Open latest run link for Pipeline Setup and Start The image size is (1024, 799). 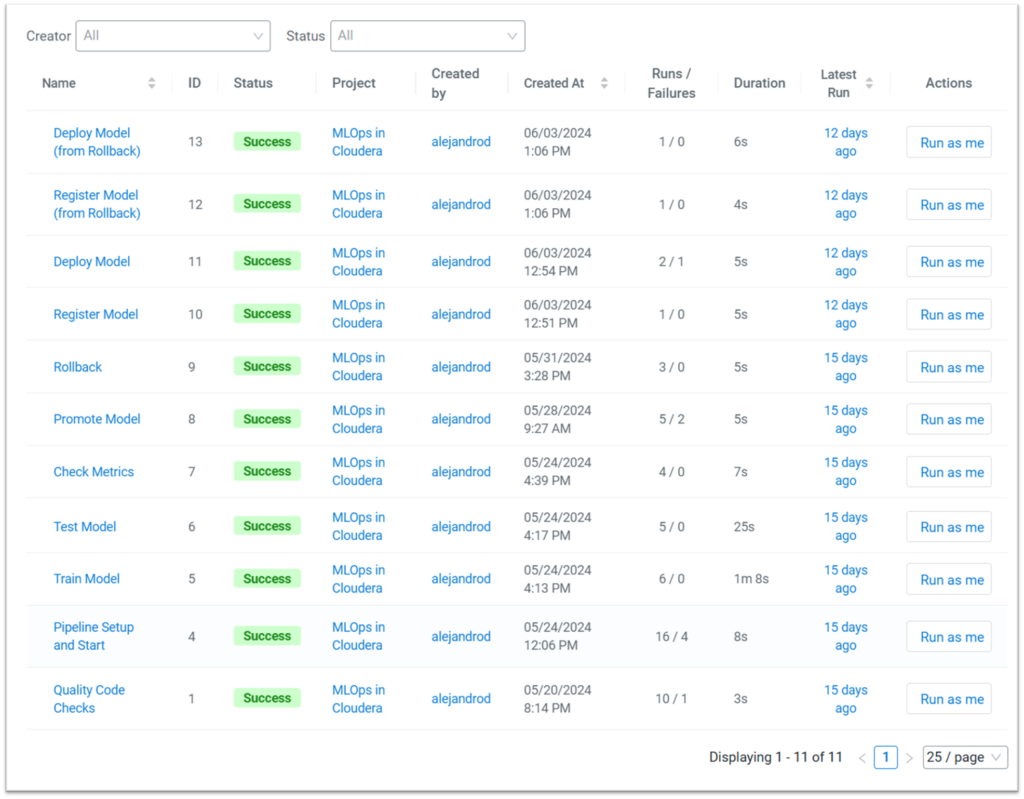point(846,636)
